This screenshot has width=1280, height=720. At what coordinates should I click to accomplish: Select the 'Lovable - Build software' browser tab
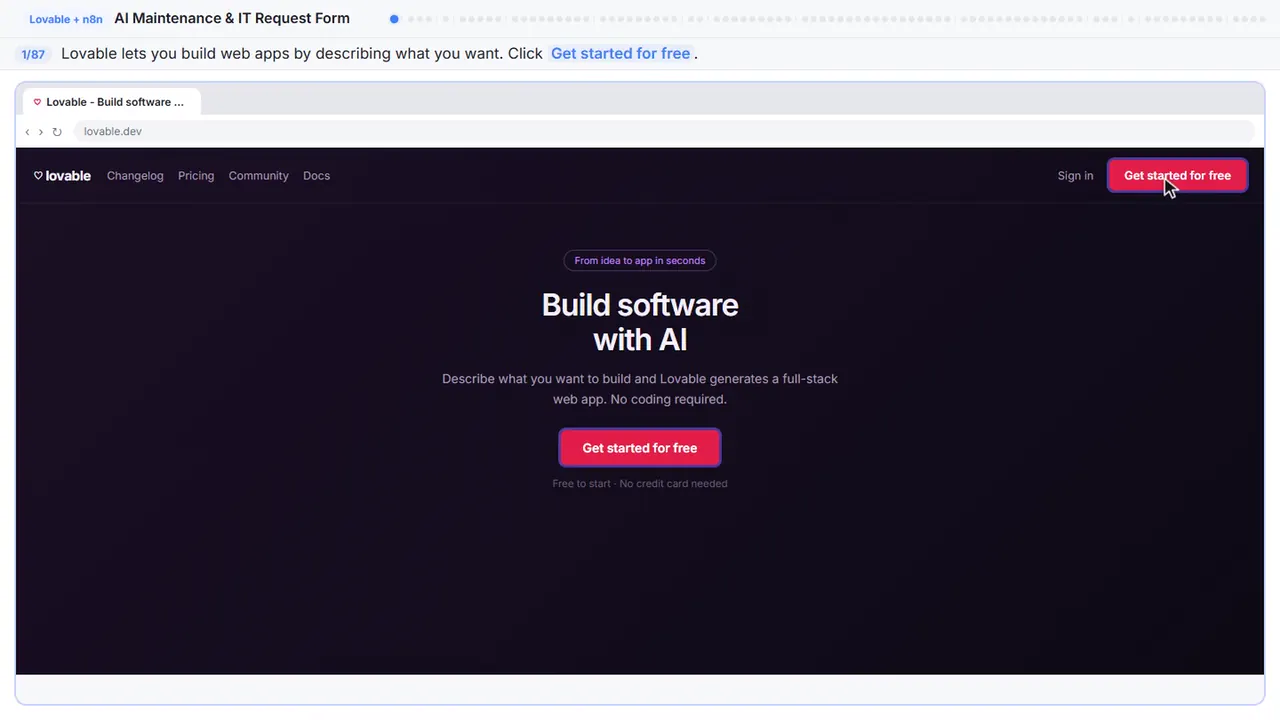click(x=113, y=102)
